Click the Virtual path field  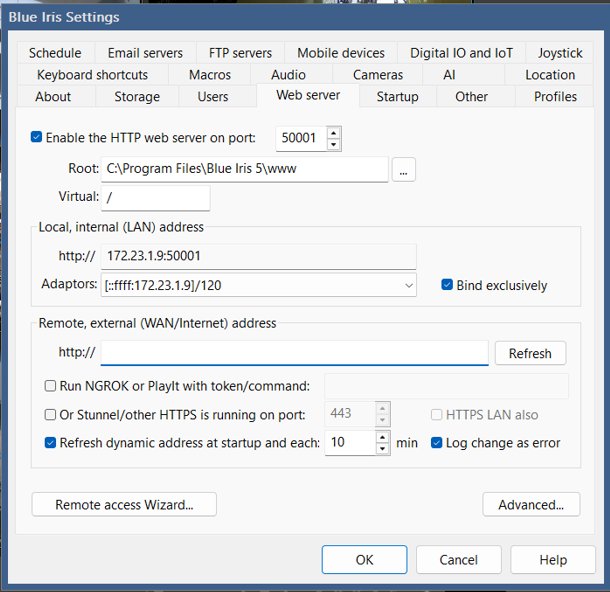coord(156,198)
